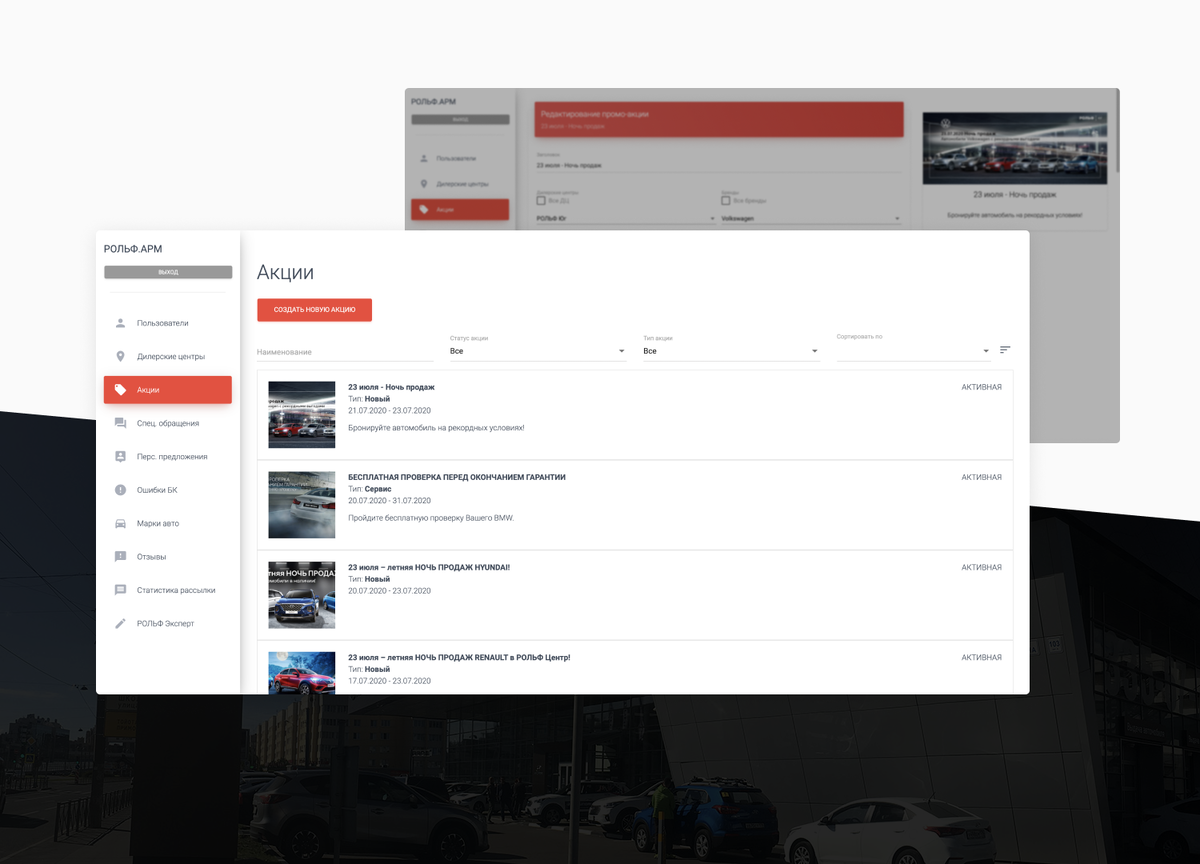
Task: Click the promo preview image in back window
Action: click(x=1014, y=146)
